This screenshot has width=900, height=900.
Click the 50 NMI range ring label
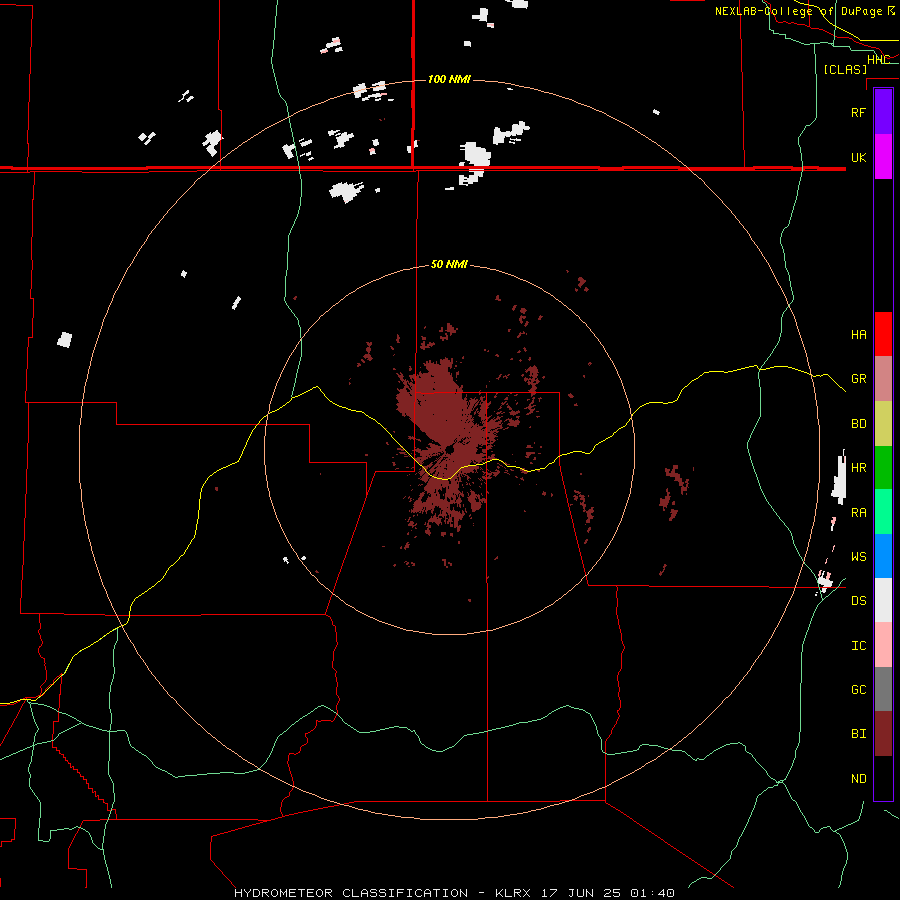[x=449, y=265]
